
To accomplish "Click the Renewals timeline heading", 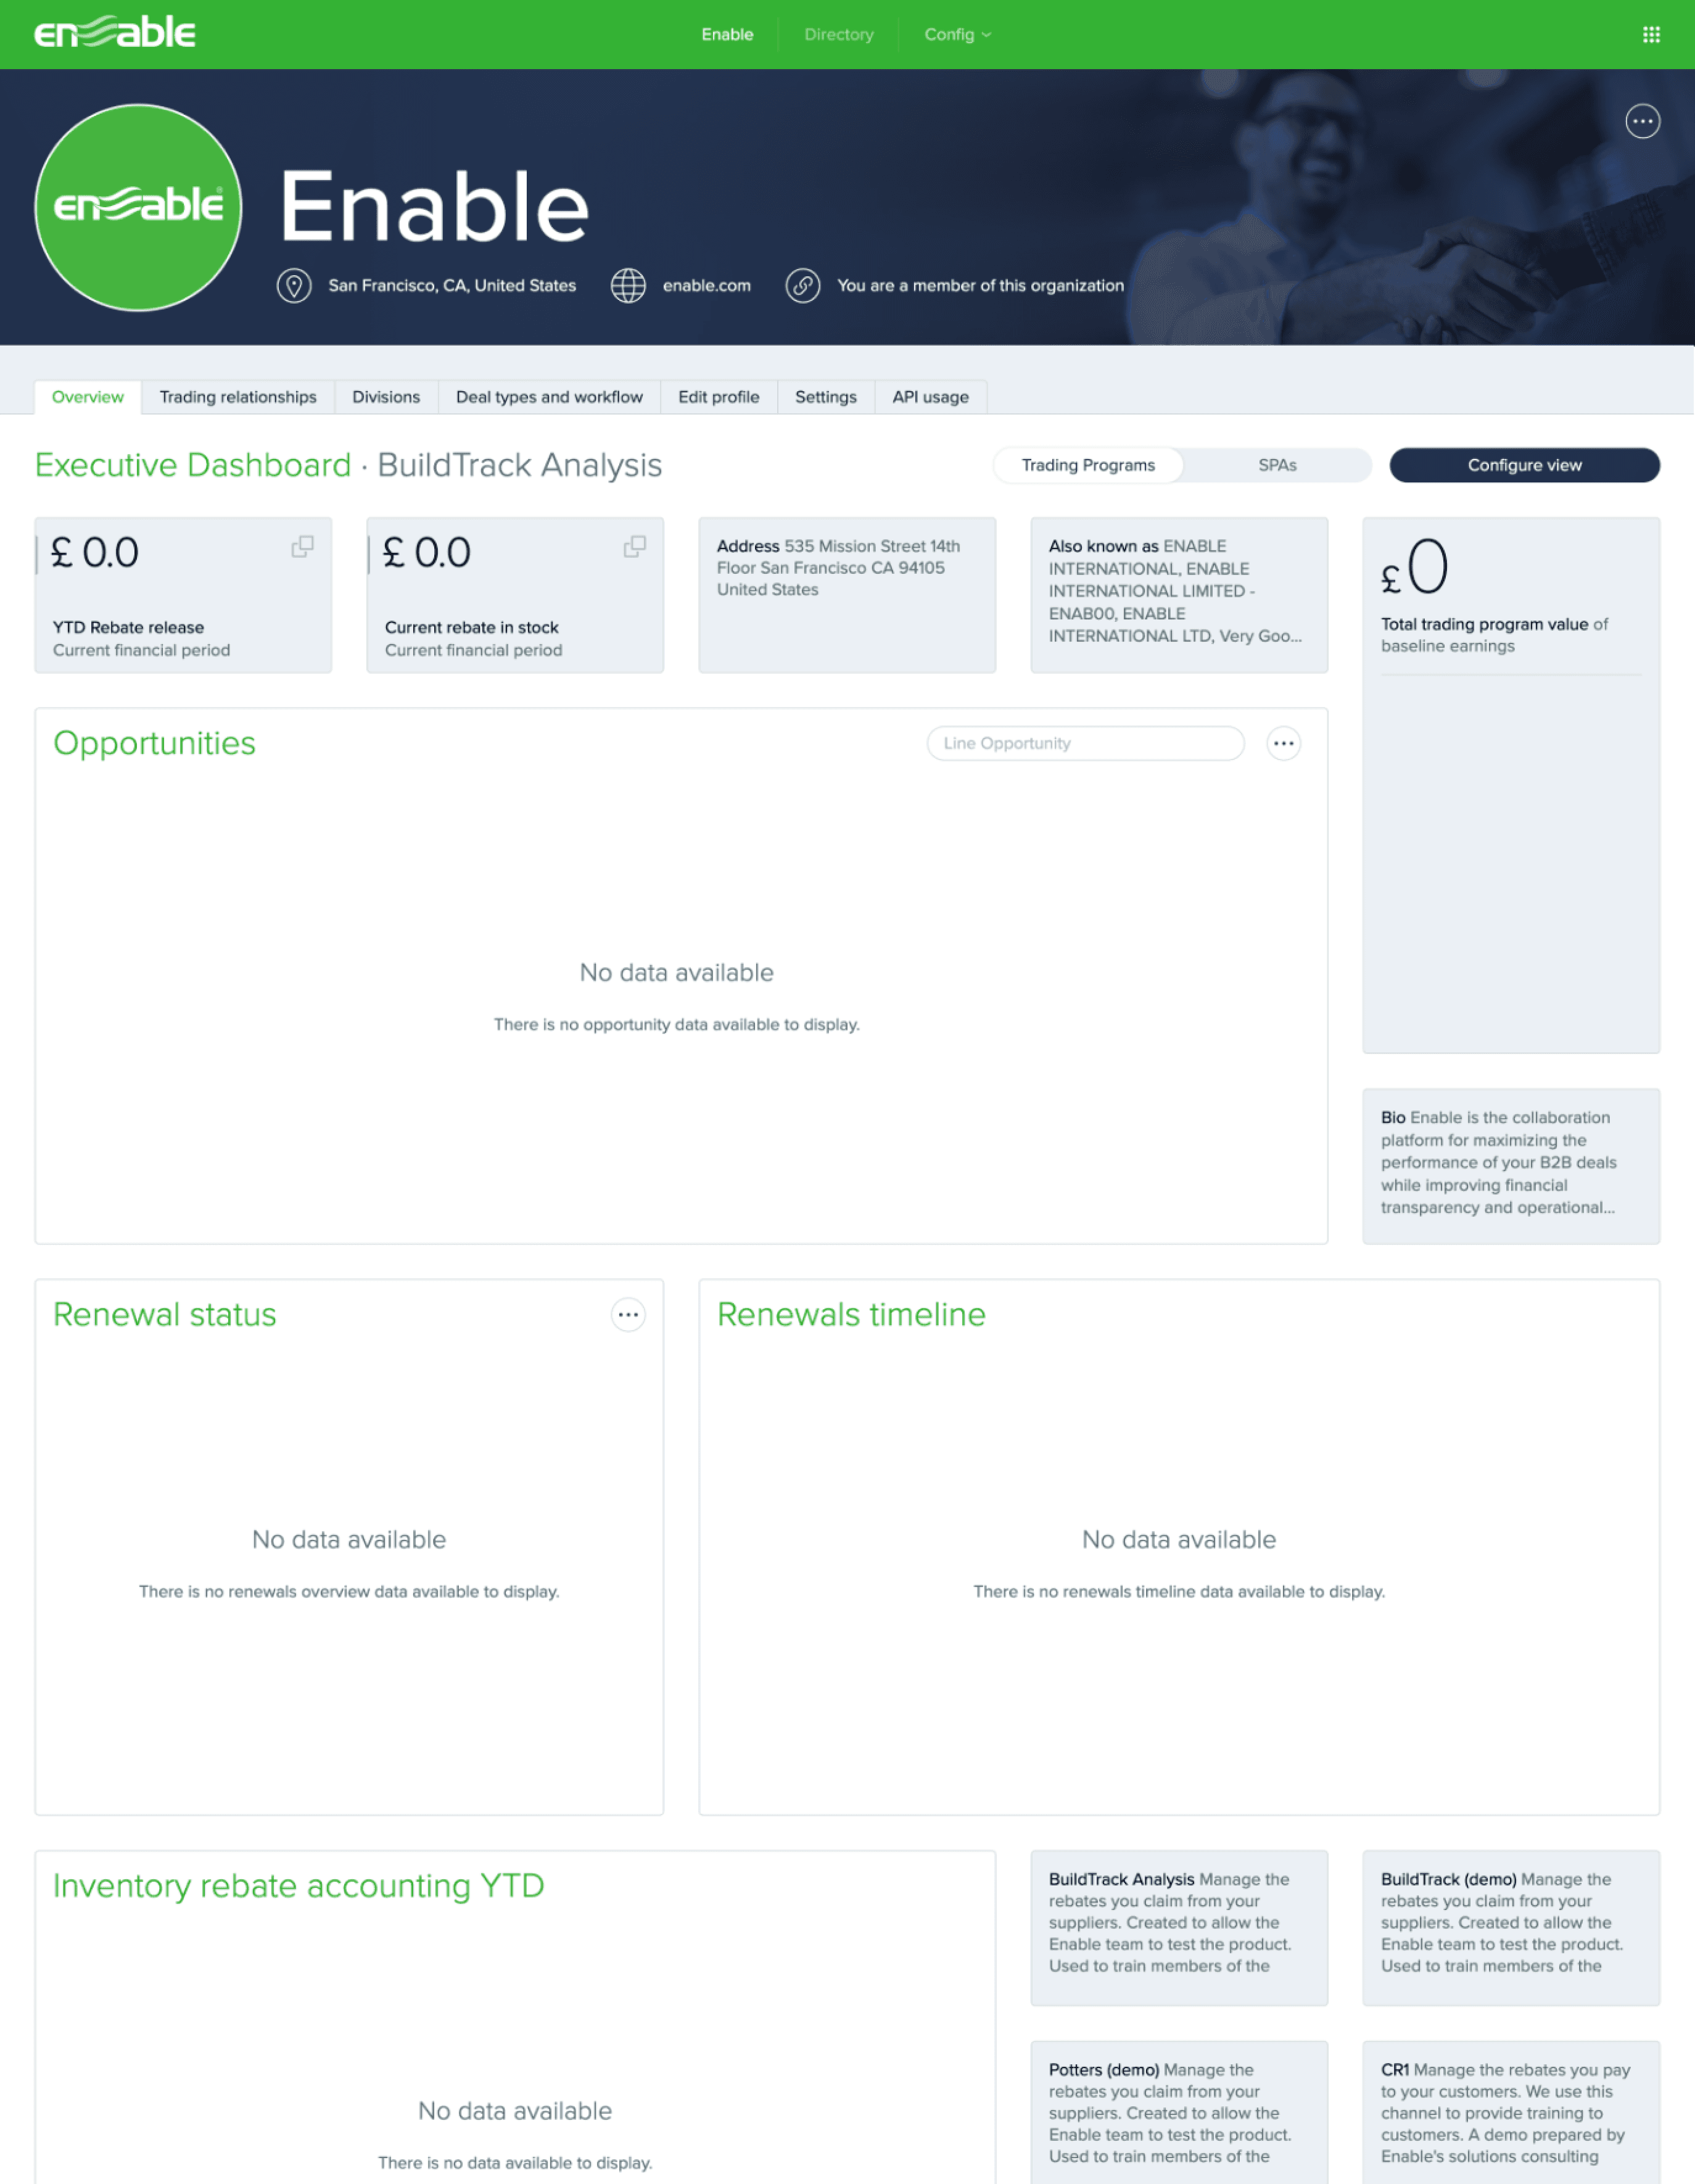I will [x=851, y=1315].
